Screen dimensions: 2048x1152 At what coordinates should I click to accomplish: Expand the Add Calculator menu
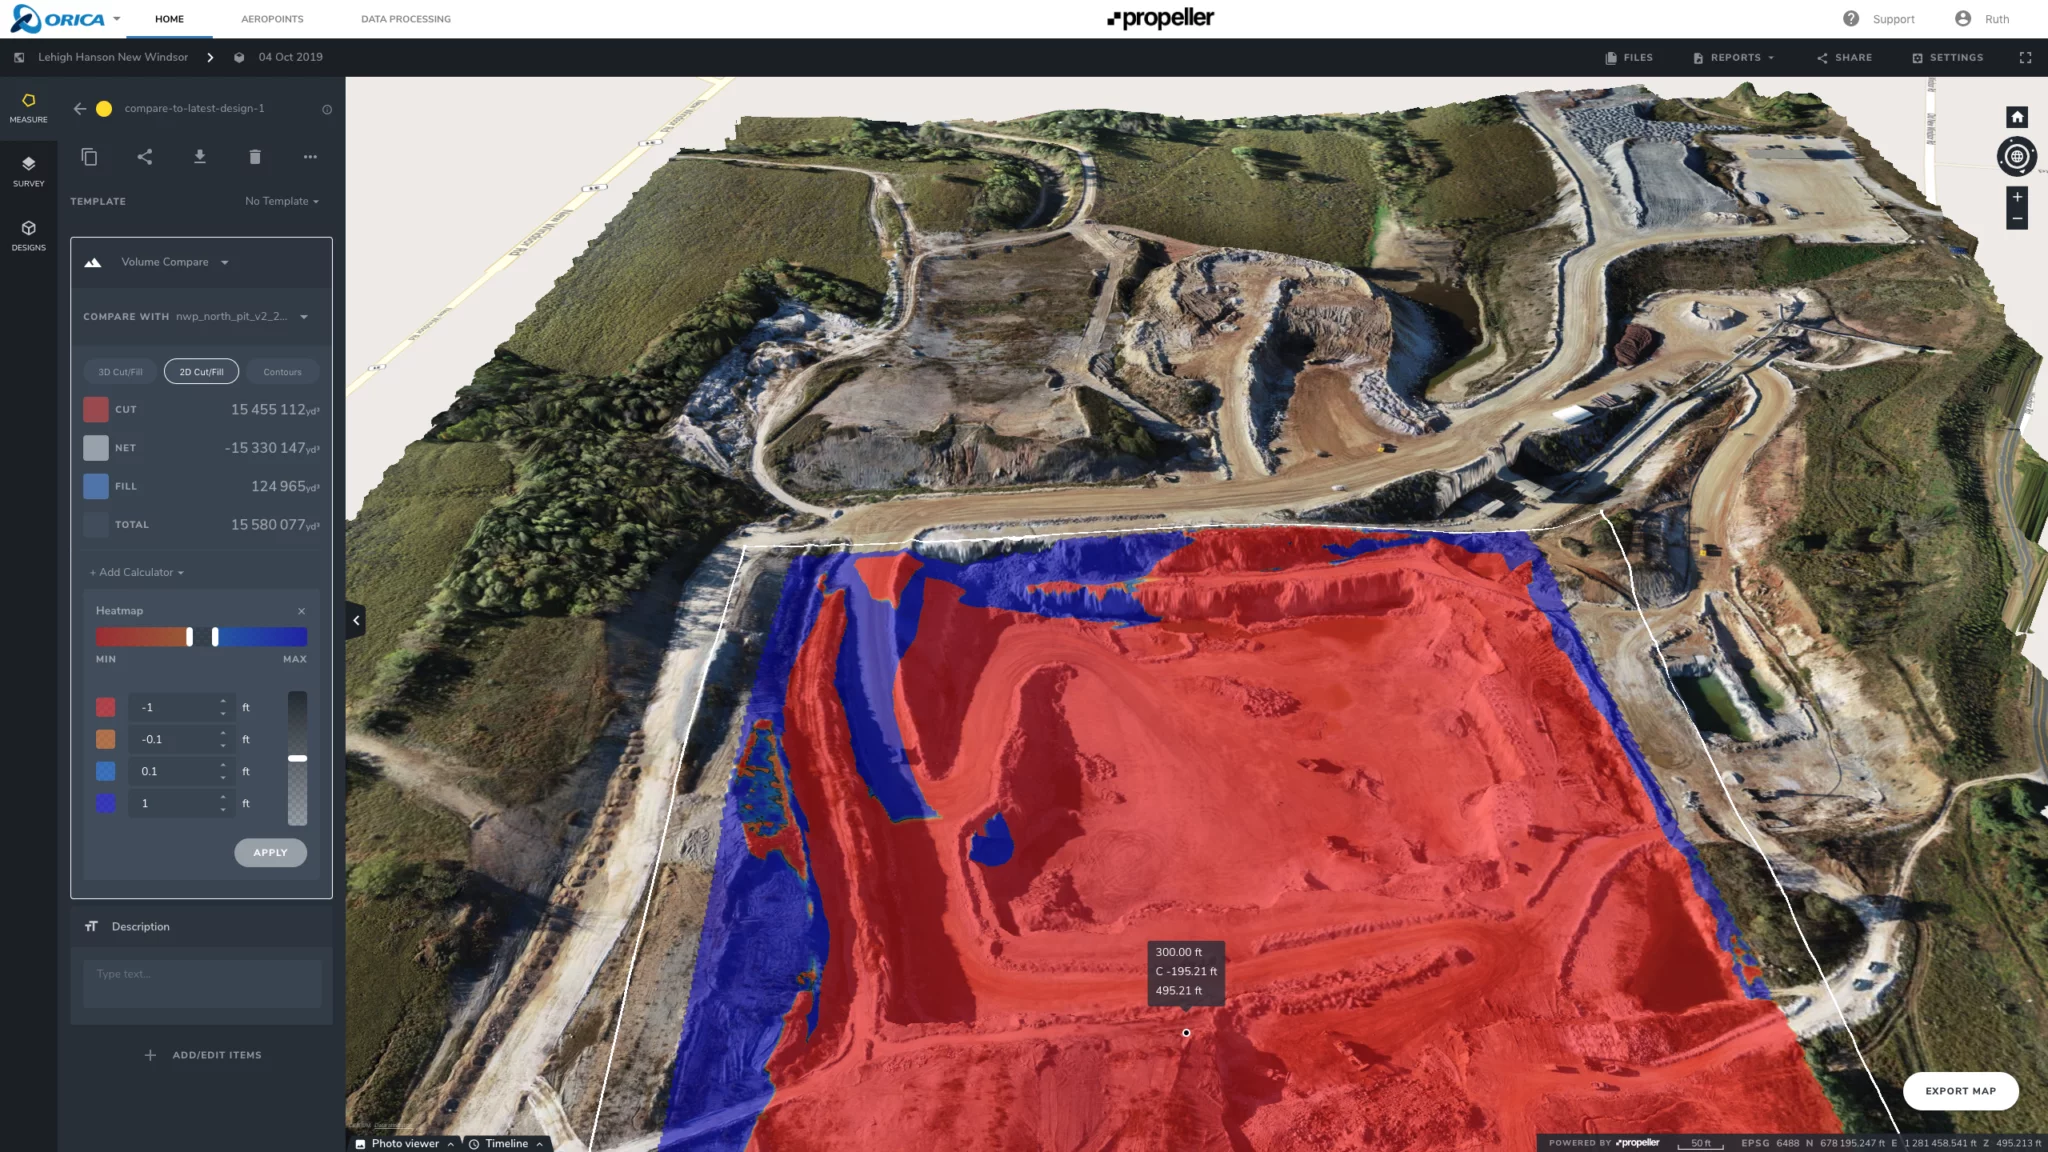(137, 573)
